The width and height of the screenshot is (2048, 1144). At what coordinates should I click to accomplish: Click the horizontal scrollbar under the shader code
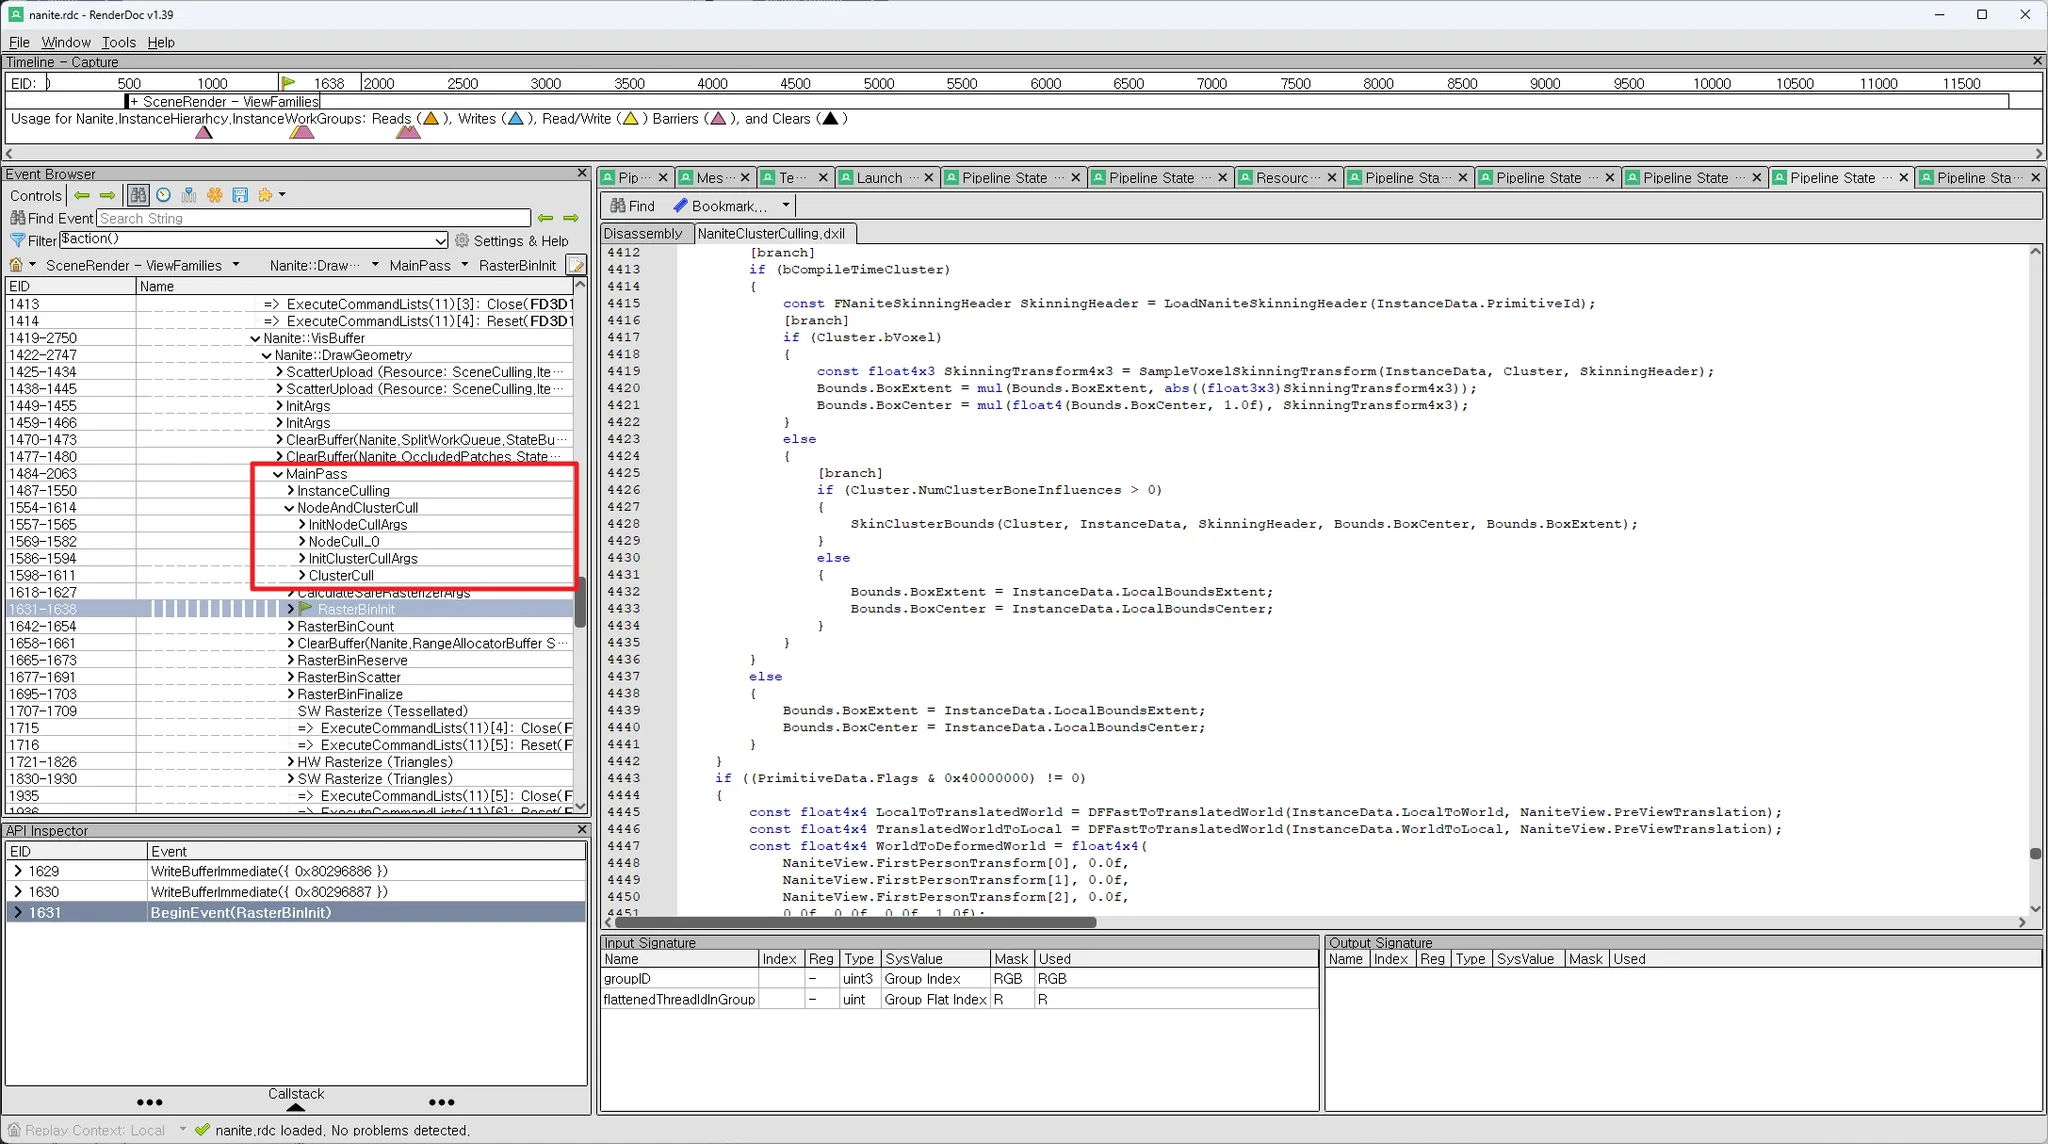coord(855,922)
